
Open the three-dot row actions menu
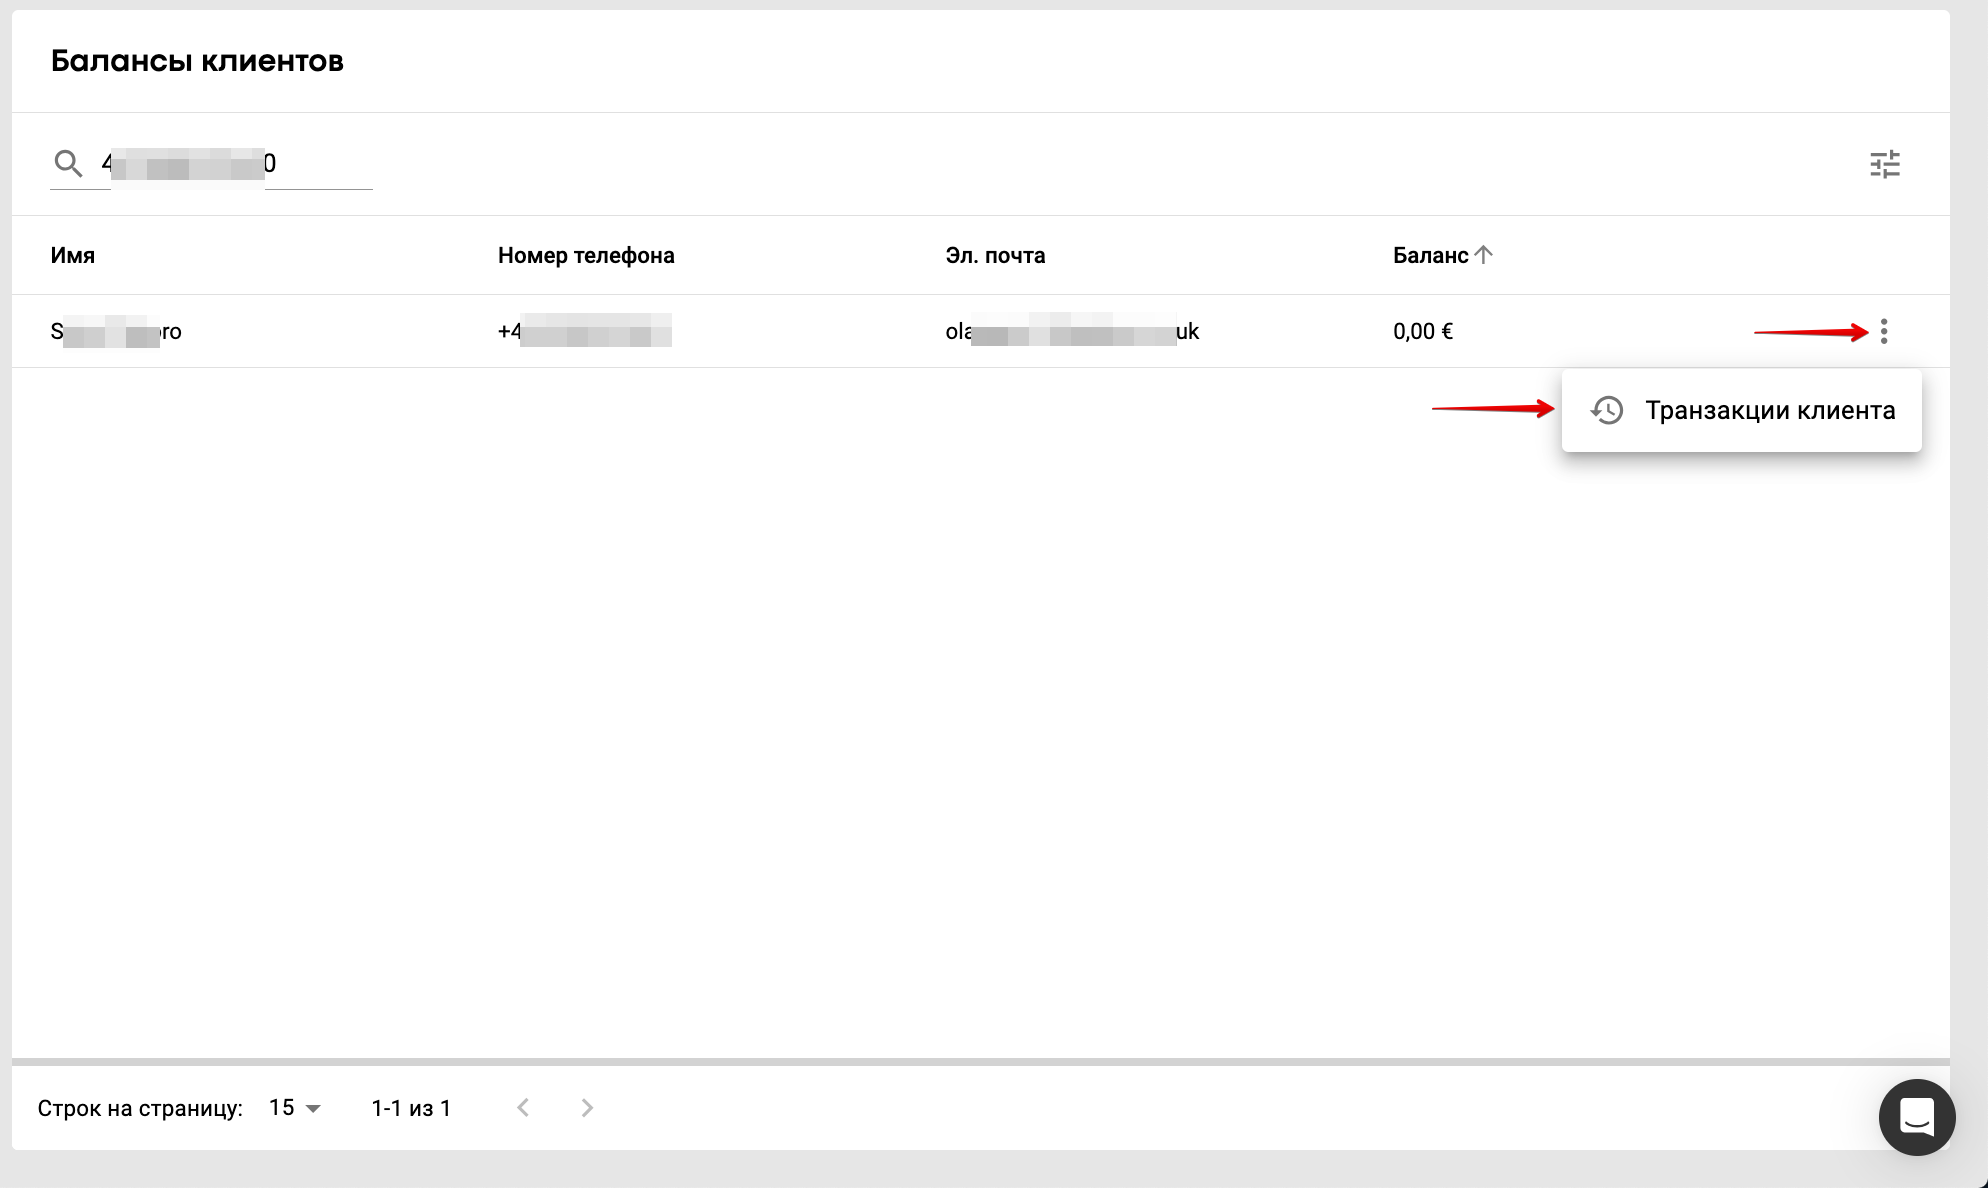(x=1883, y=331)
